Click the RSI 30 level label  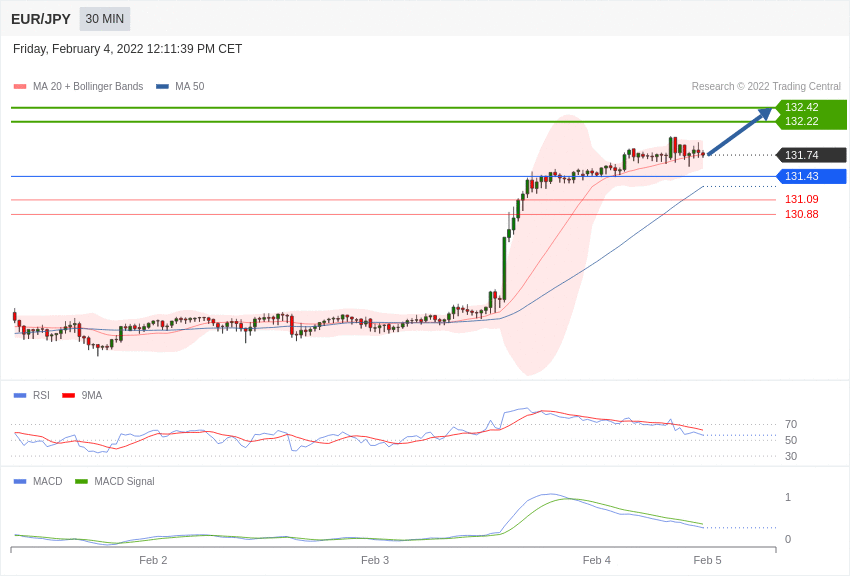(x=791, y=456)
